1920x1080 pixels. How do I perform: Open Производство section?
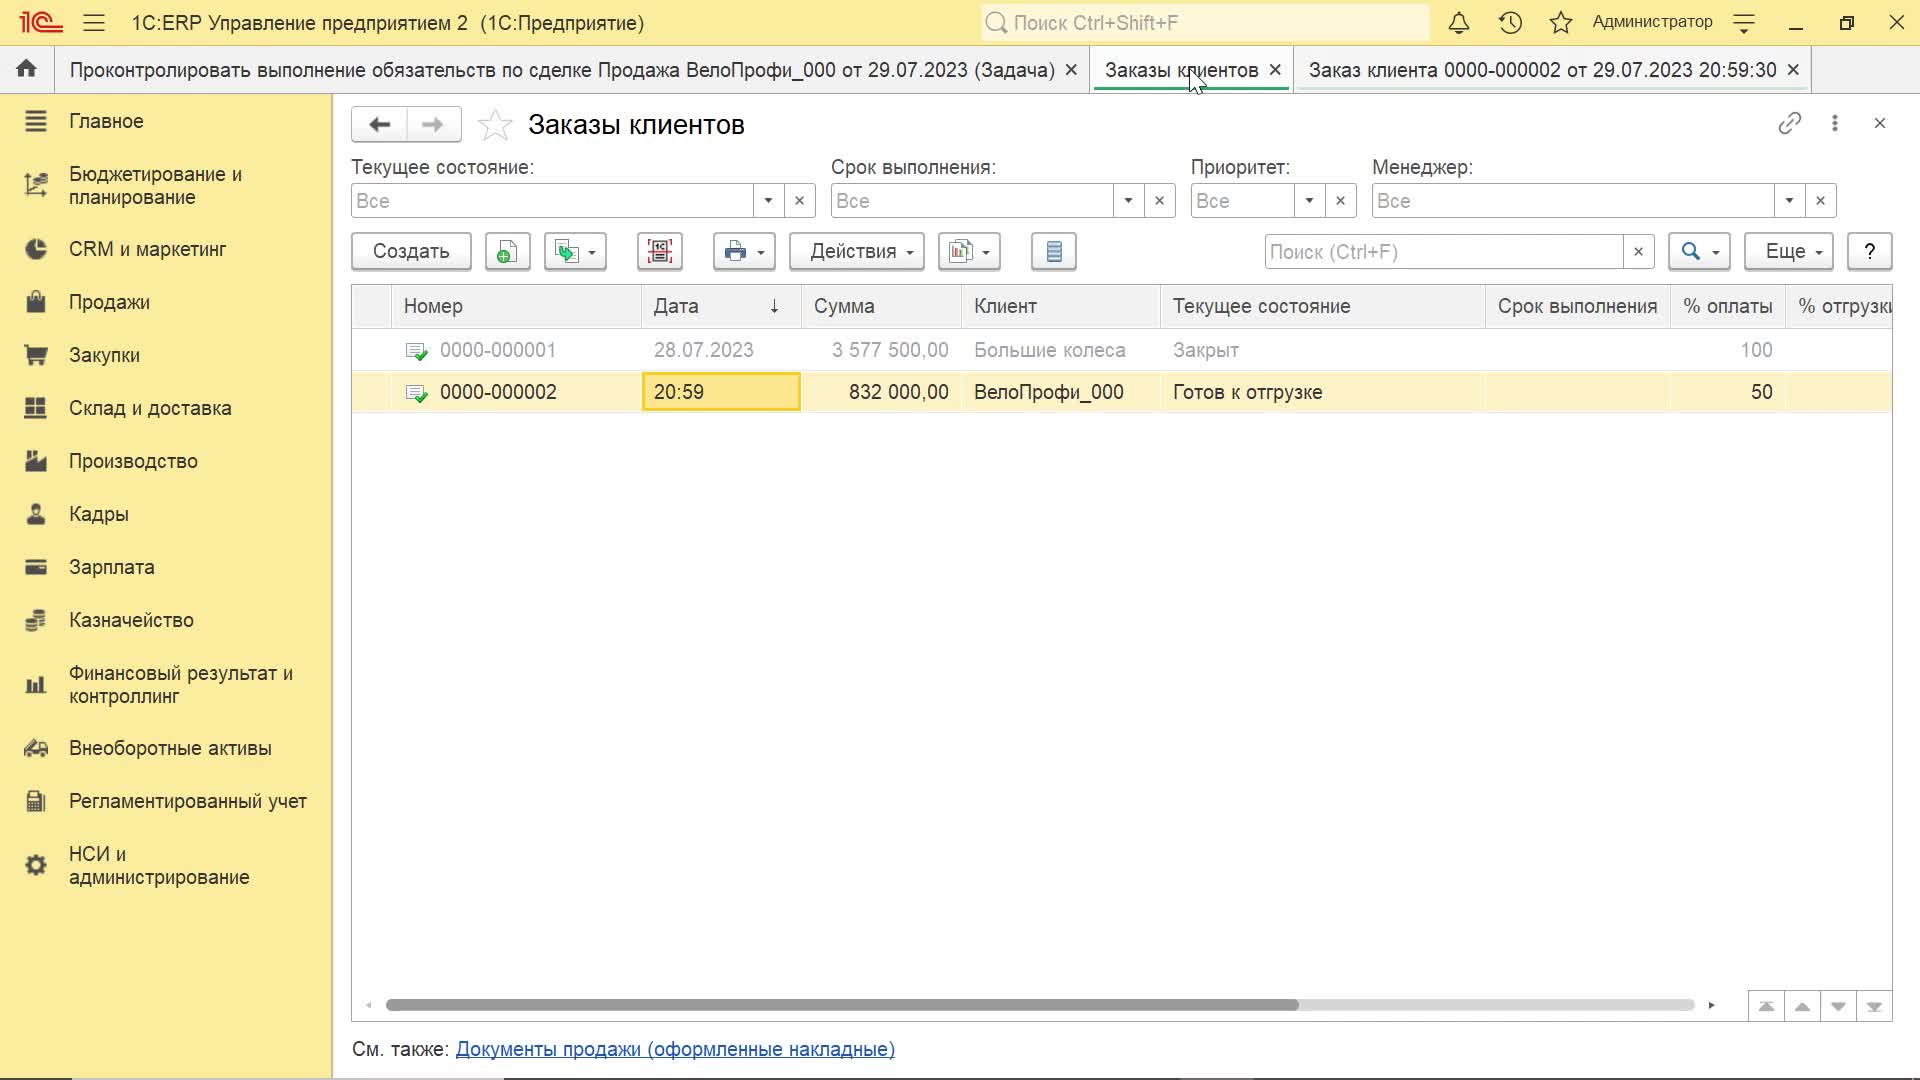coord(166,461)
